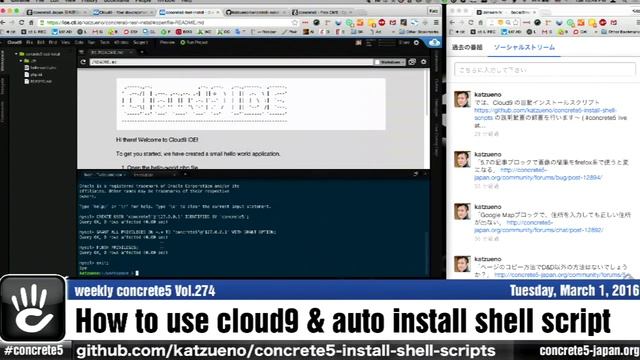Open preview settings gear icon
The width and height of the screenshot is (640, 360).
424,62
